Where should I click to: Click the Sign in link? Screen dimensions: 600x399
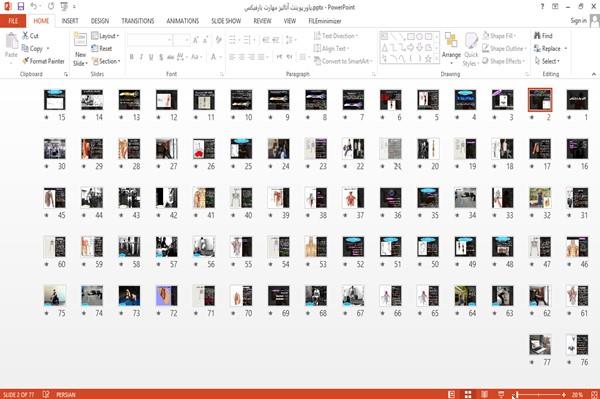(x=578, y=21)
